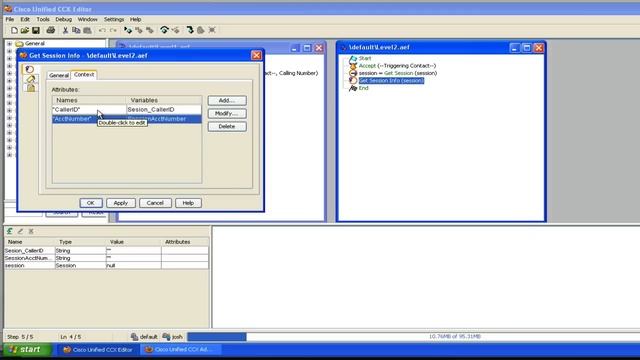Click the Add... button
The width and height of the screenshot is (640, 360).
pyautogui.click(x=227, y=100)
